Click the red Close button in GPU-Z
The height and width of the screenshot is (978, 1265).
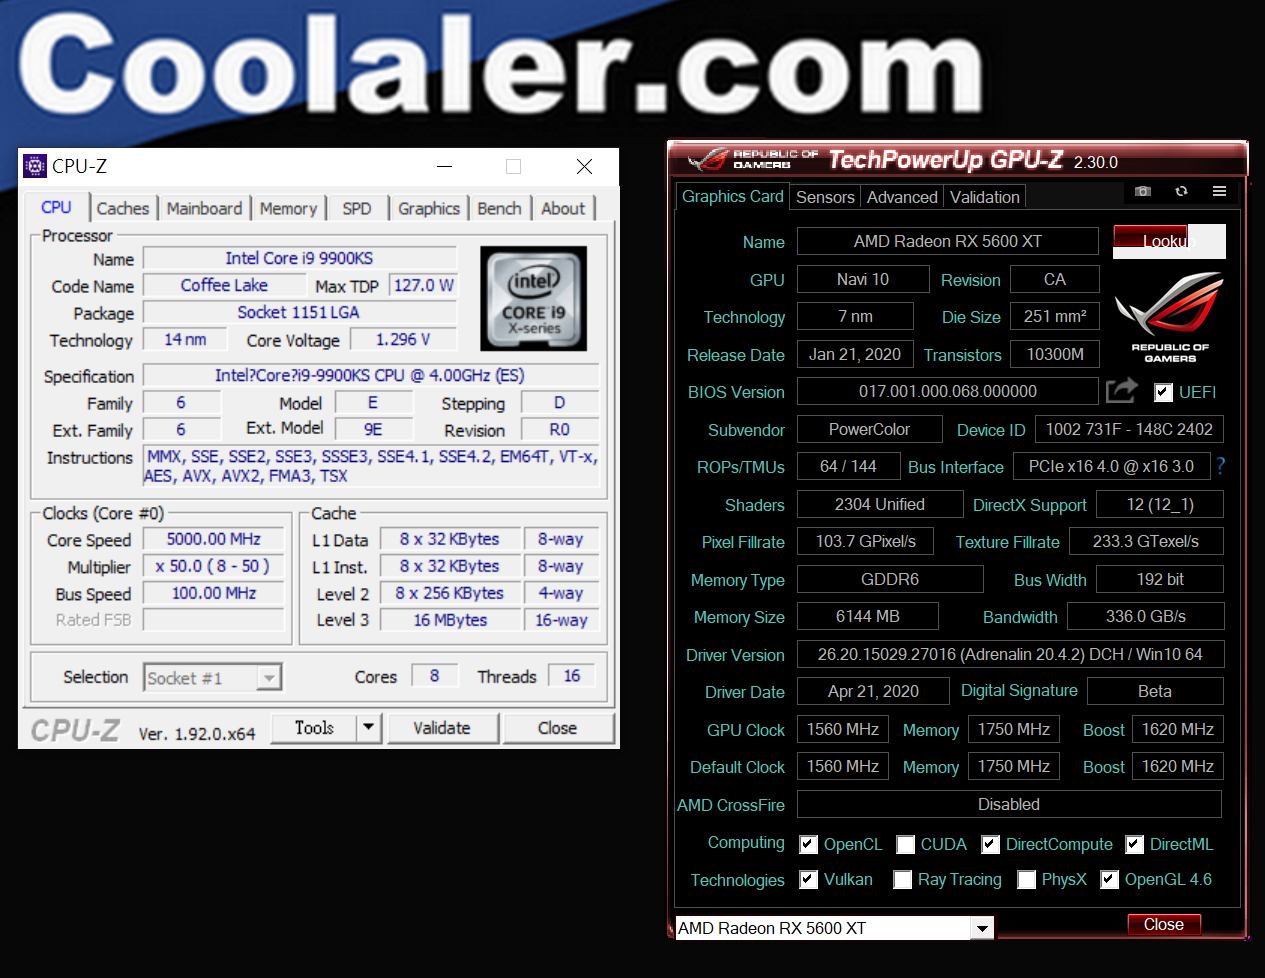(1164, 925)
